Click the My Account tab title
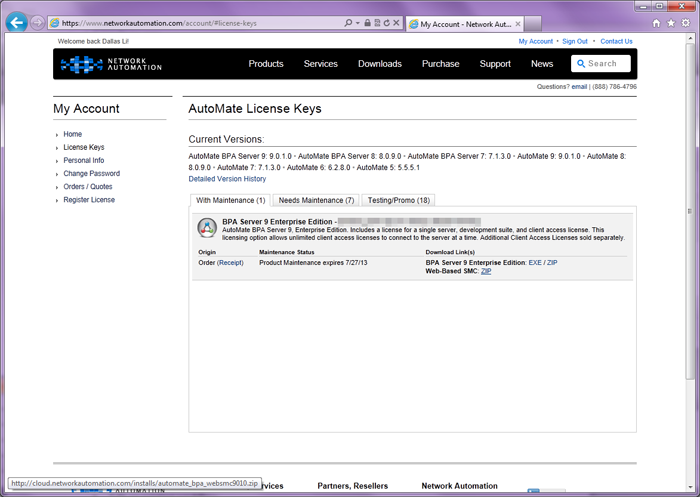The width and height of the screenshot is (700, 497). [x=466, y=24]
